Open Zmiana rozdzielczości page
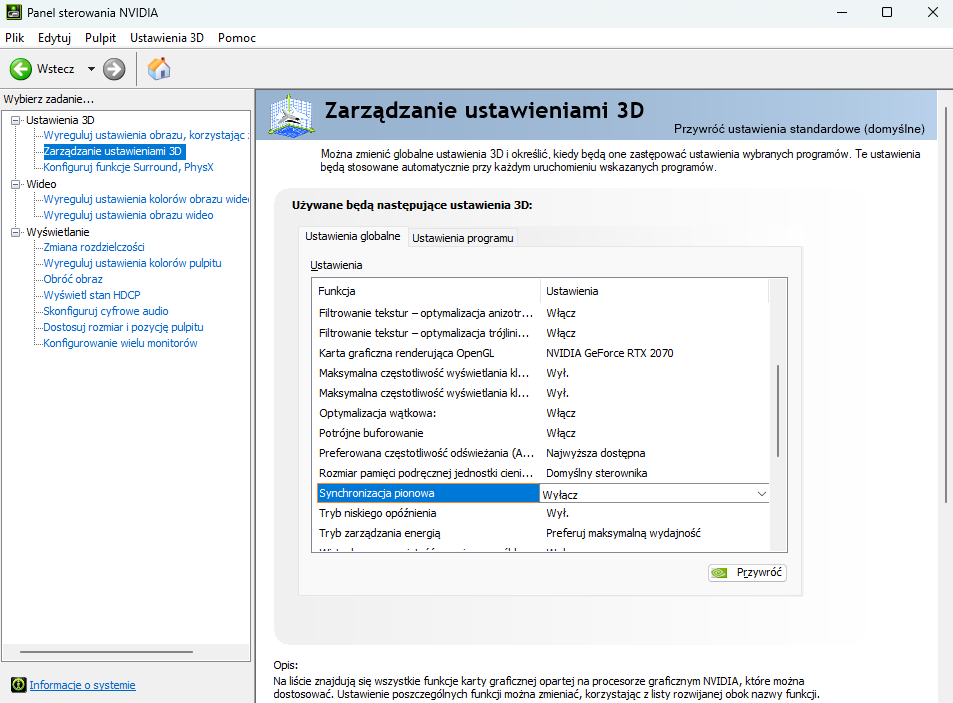Screen dimensions: 953x703 coord(94,247)
